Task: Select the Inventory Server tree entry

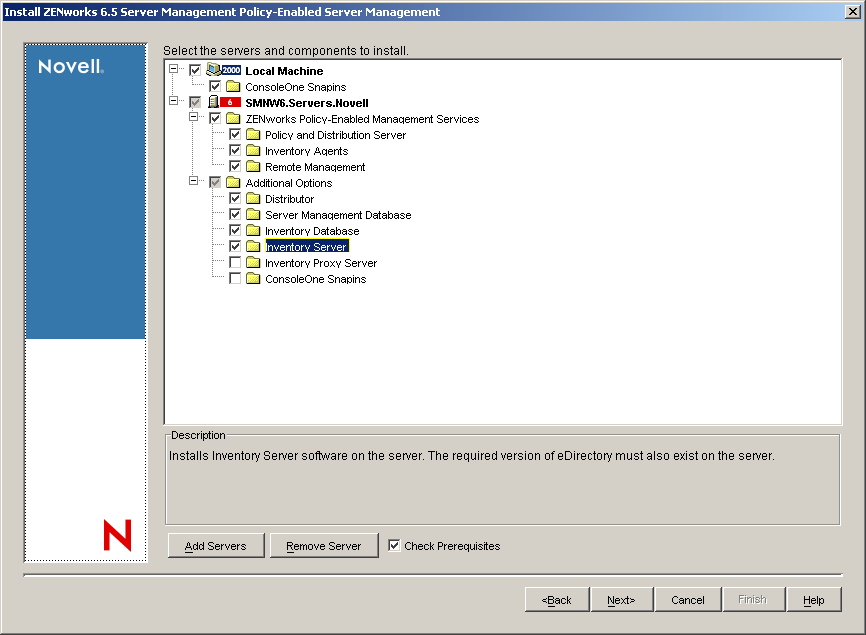Action: pyautogui.click(x=306, y=246)
